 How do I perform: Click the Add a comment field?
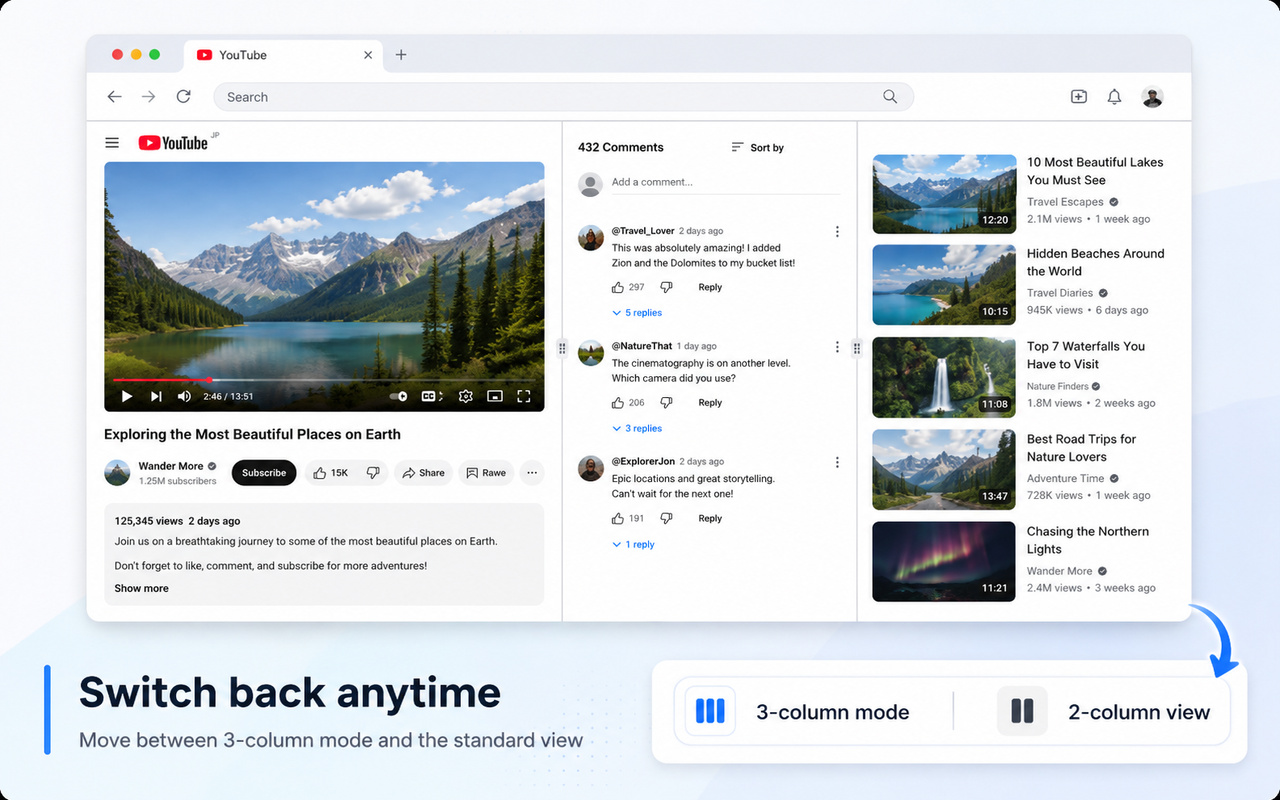724,183
